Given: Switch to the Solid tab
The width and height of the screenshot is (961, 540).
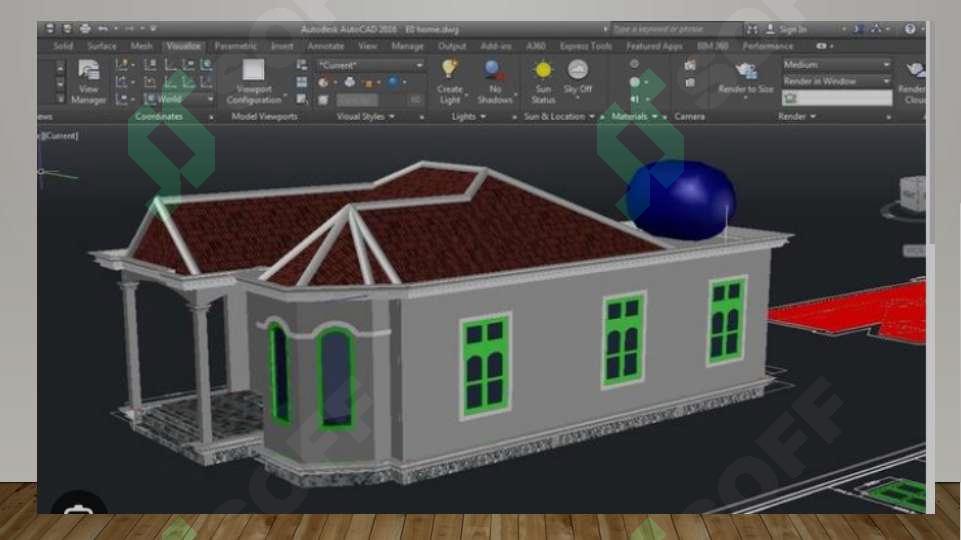Looking at the screenshot, I should point(63,46).
